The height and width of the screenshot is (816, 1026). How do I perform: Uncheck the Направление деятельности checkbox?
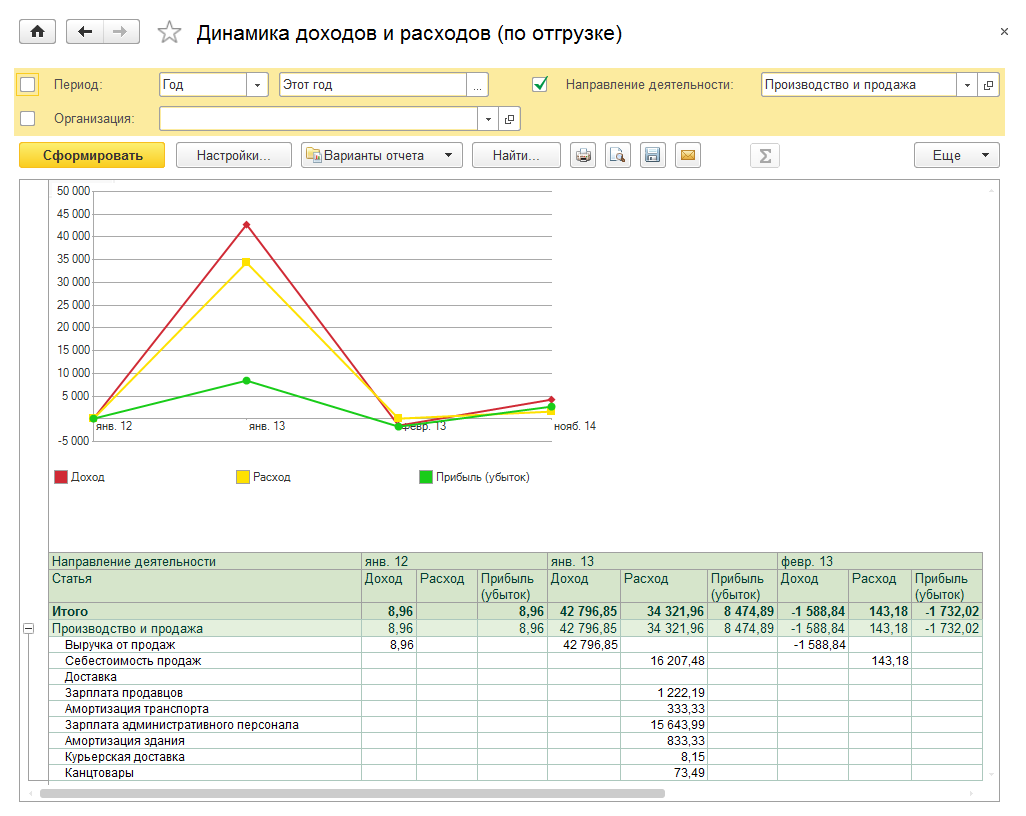(x=540, y=85)
